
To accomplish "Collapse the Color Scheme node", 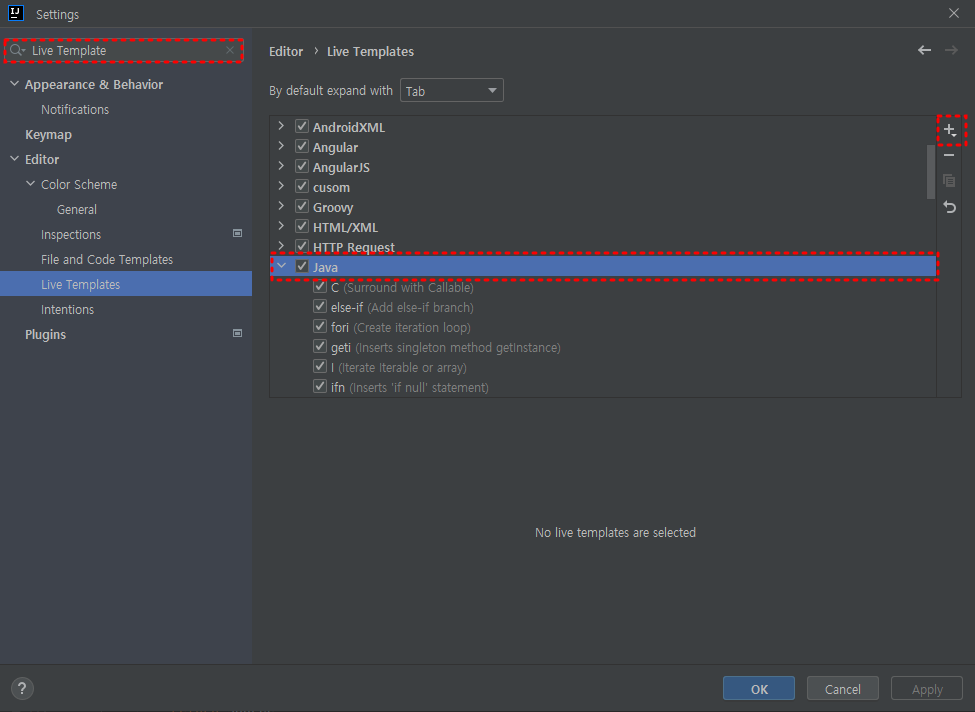I will [30, 184].
